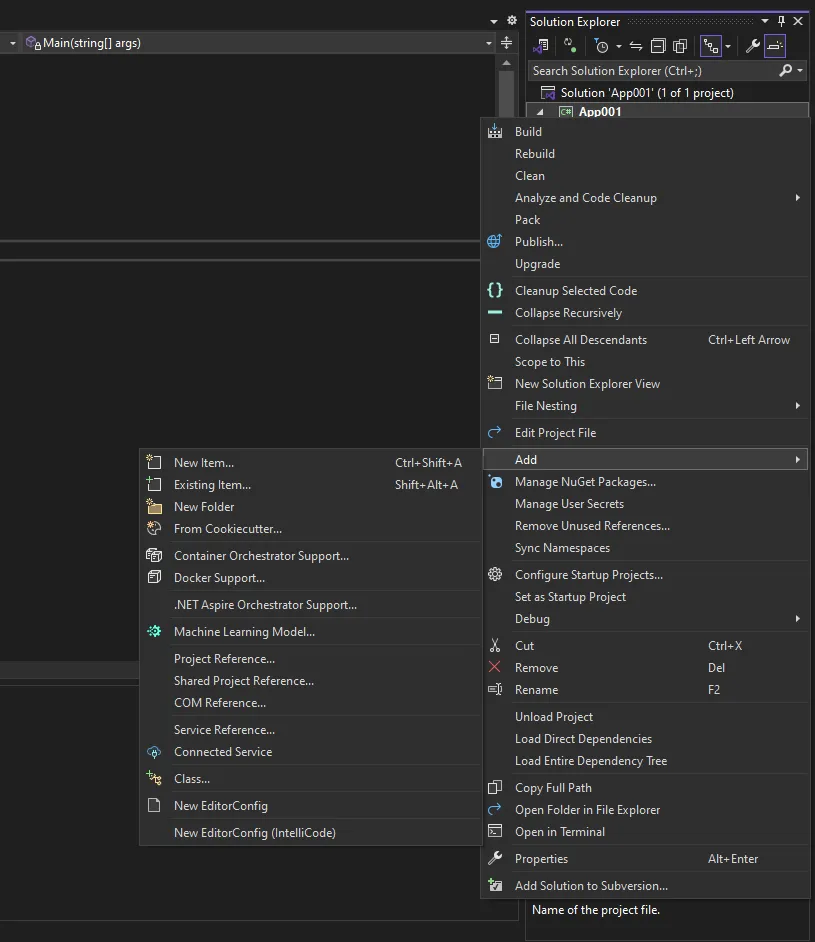Click the Sync with Active Document icon
Viewport: 815px width, 942px height.
(636, 46)
